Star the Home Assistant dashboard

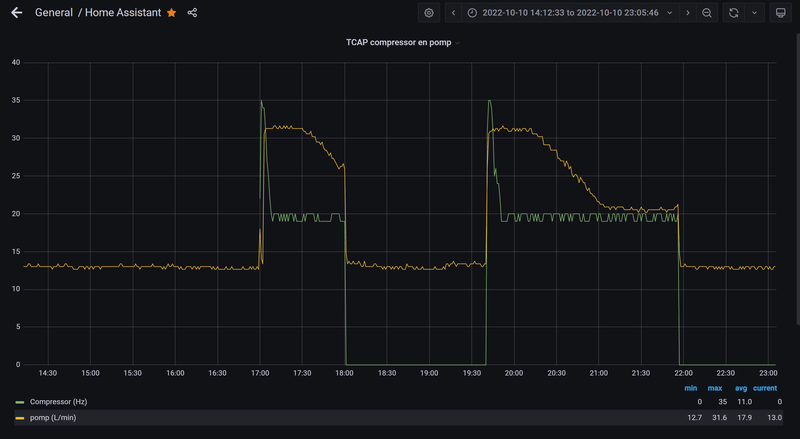pyautogui.click(x=171, y=13)
